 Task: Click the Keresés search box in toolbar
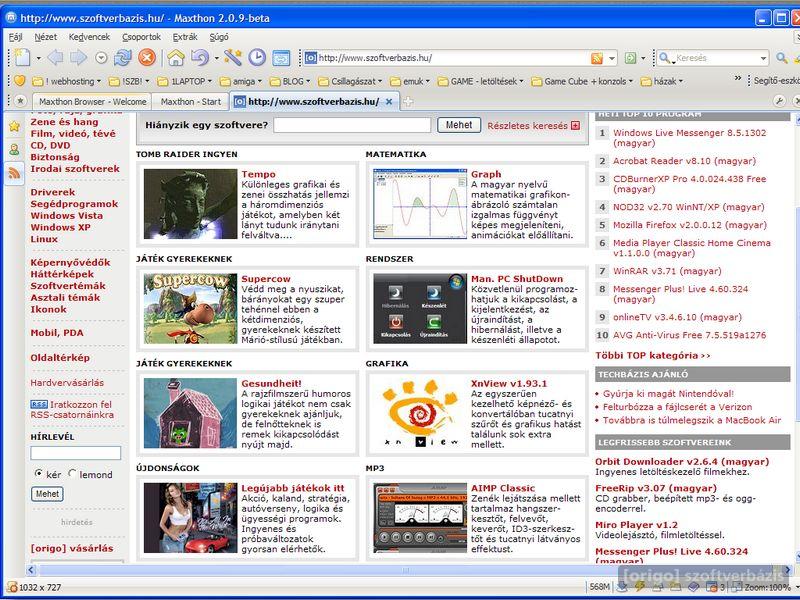[x=714, y=58]
